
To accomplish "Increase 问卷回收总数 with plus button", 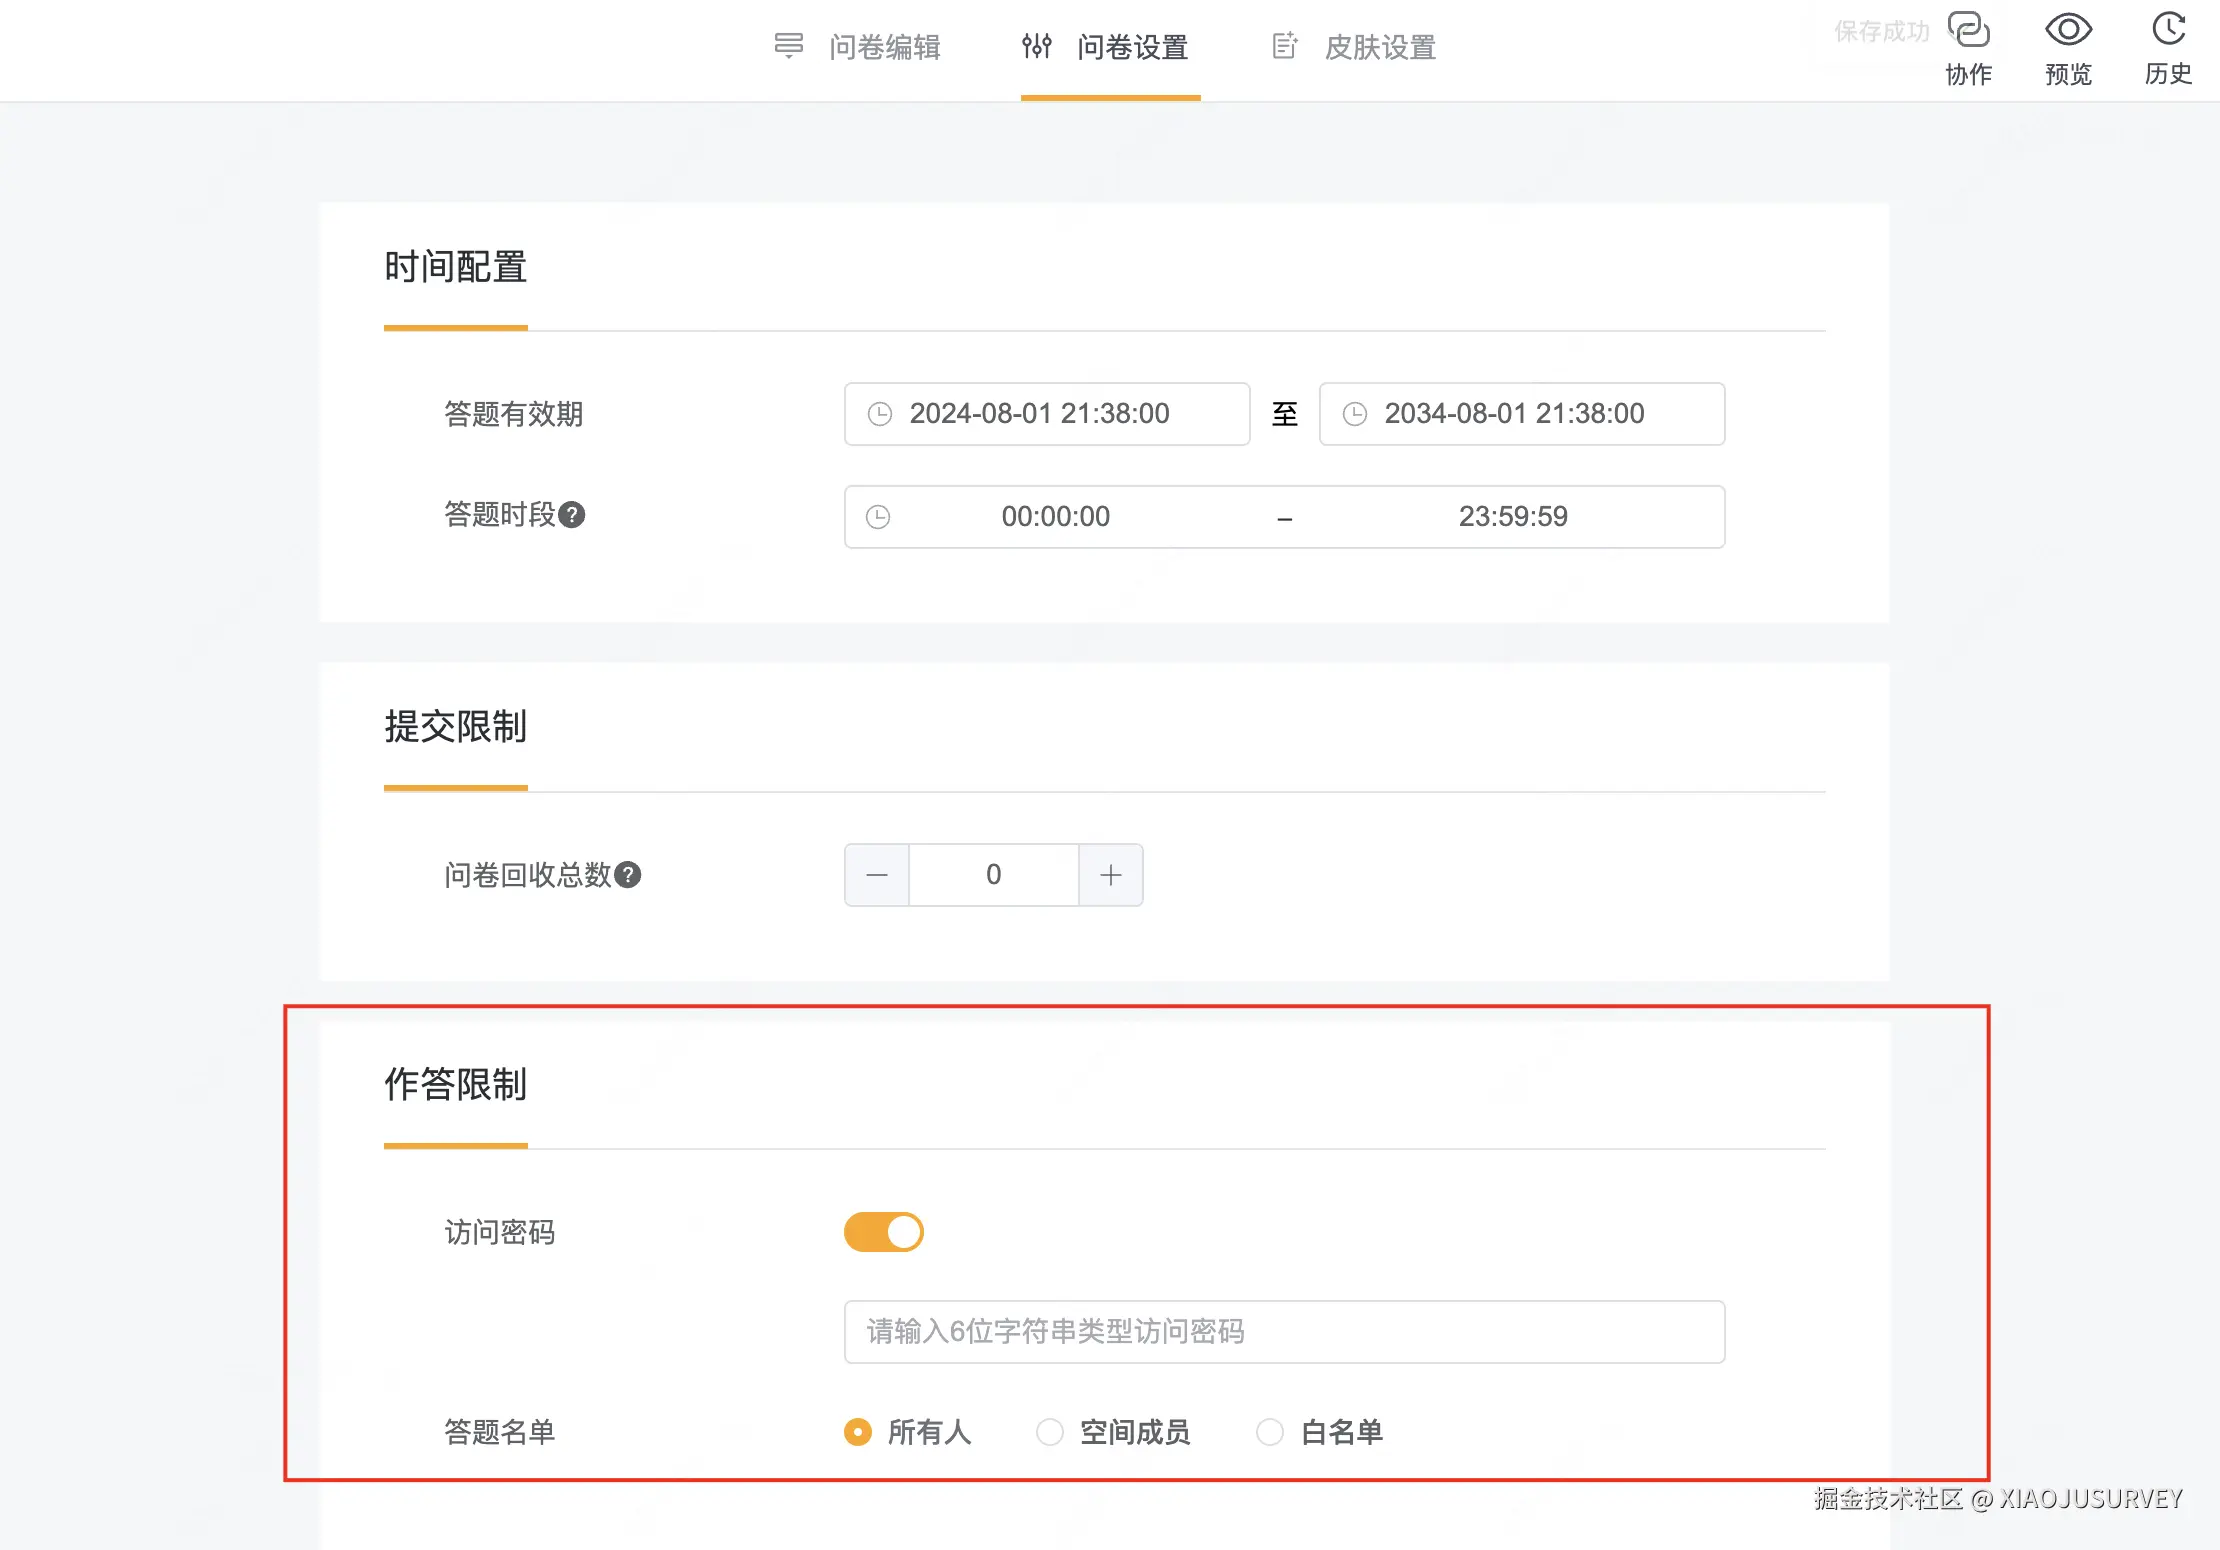I will pos(1110,875).
